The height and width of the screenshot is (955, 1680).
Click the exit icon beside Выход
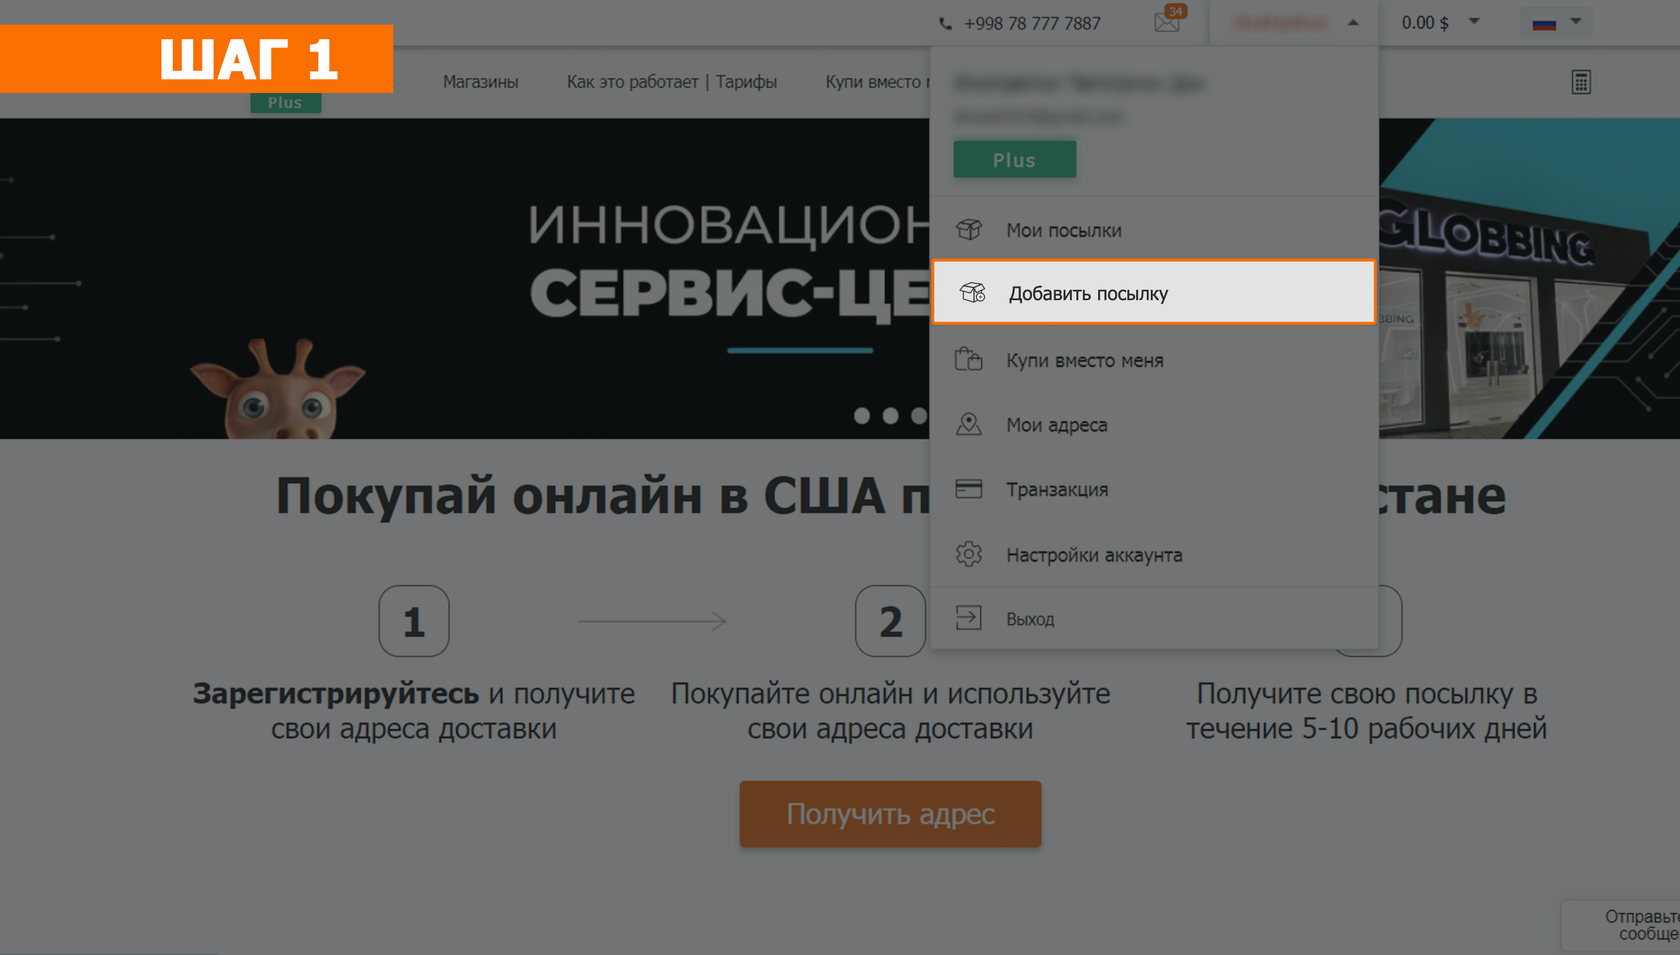968,618
